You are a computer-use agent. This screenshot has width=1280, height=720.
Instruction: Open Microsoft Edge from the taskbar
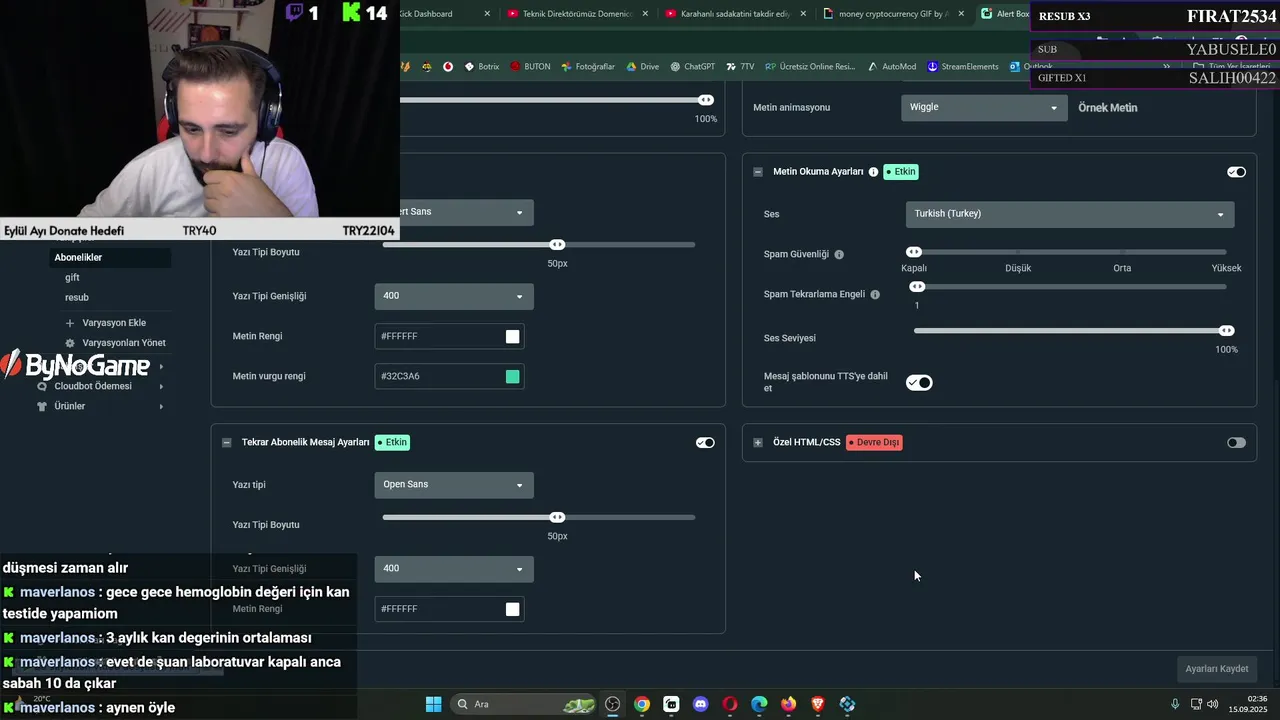pos(759,704)
